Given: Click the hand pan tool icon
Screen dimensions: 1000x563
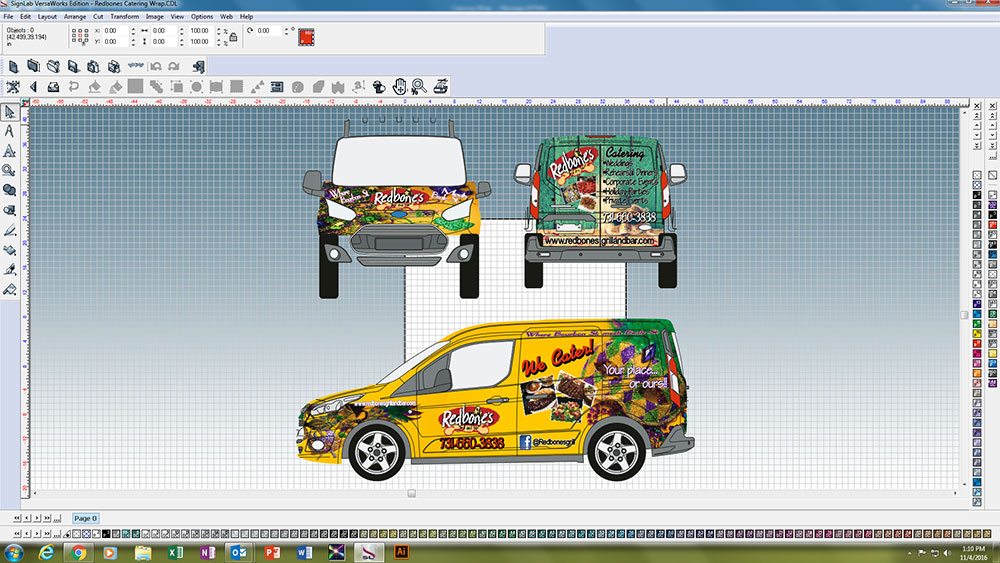Looking at the screenshot, I should coord(399,86).
